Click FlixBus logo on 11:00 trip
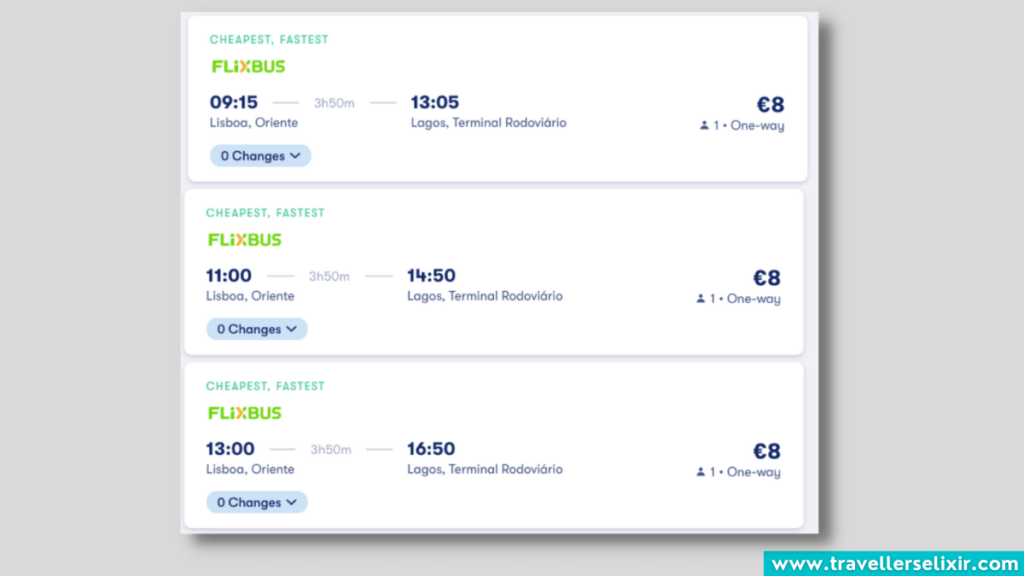Image resolution: width=1024 pixels, height=576 pixels. pyautogui.click(x=244, y=240)
